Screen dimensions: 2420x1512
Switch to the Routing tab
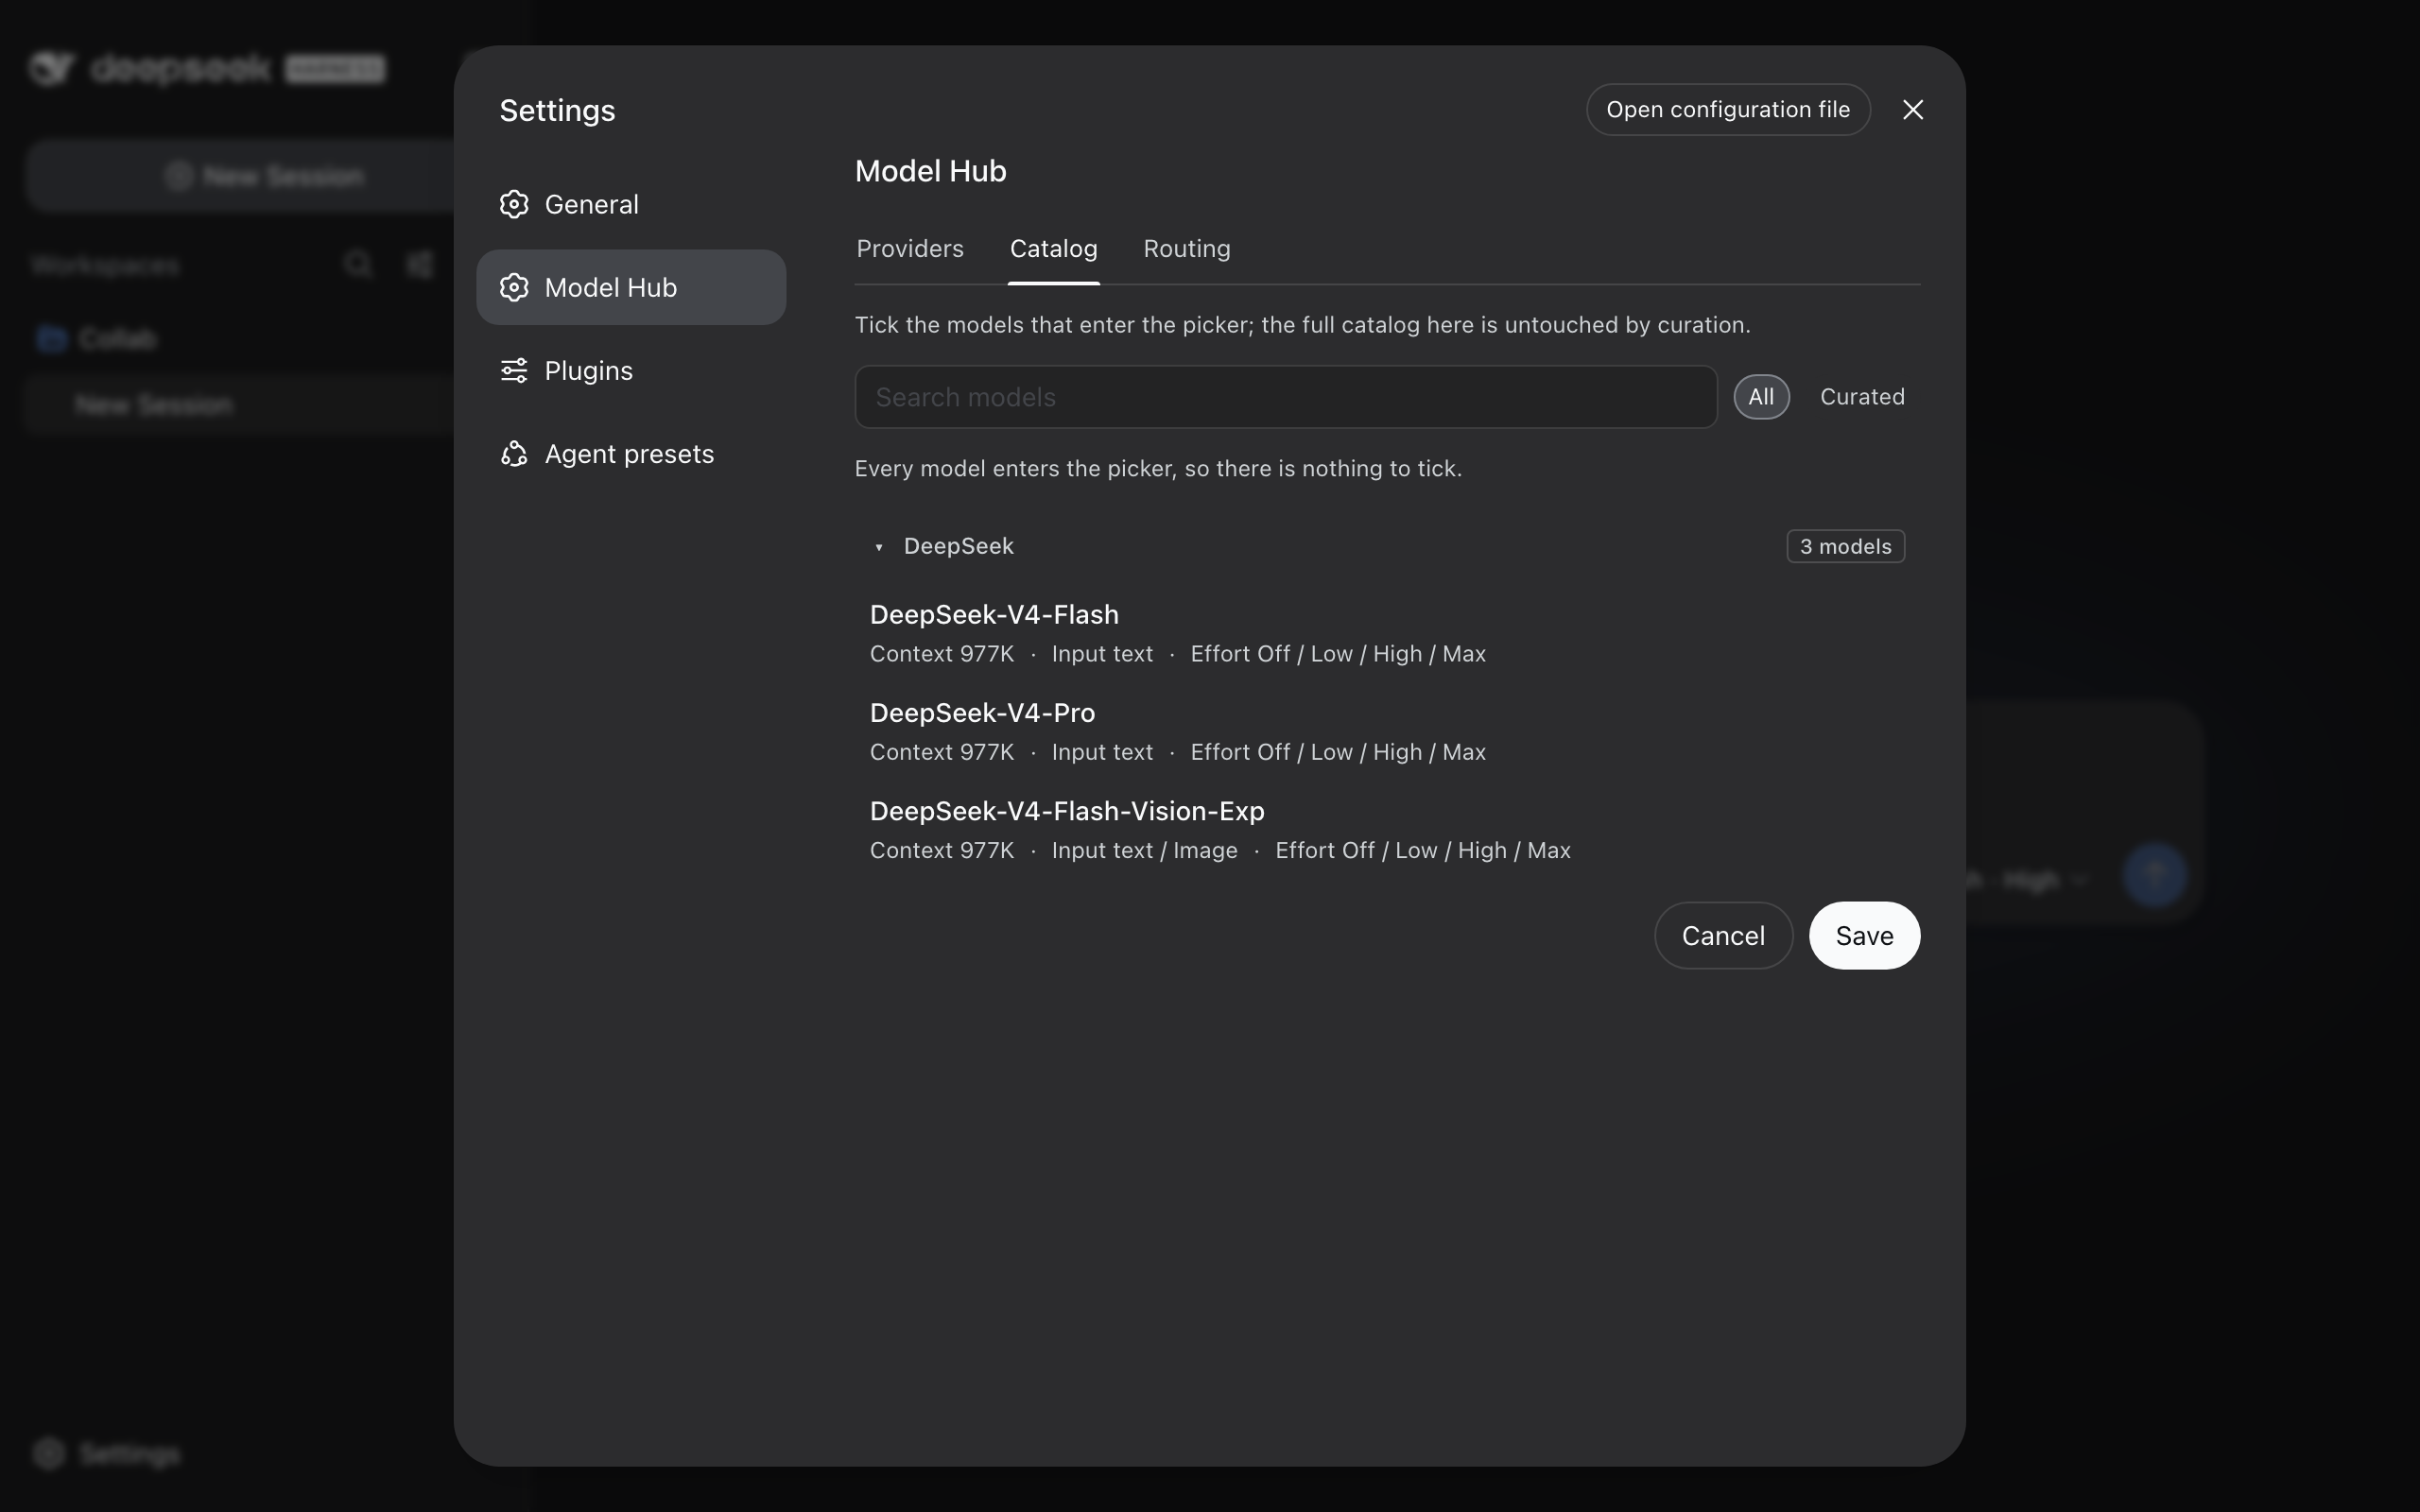pos(1186,248)
